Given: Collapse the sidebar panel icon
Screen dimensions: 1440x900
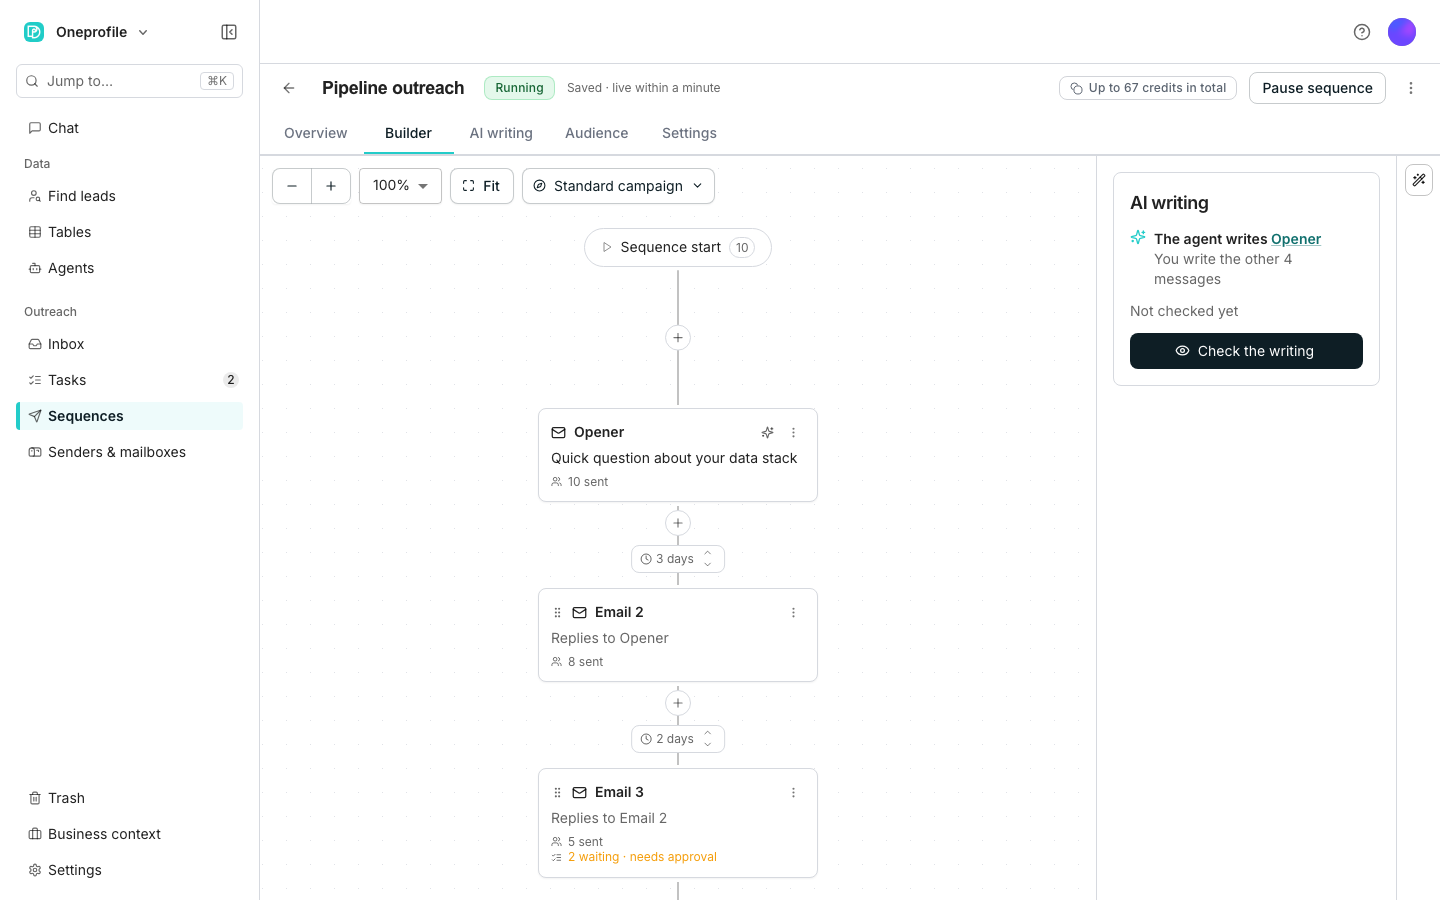Looking at the screenshot, I should coord(229,32).
